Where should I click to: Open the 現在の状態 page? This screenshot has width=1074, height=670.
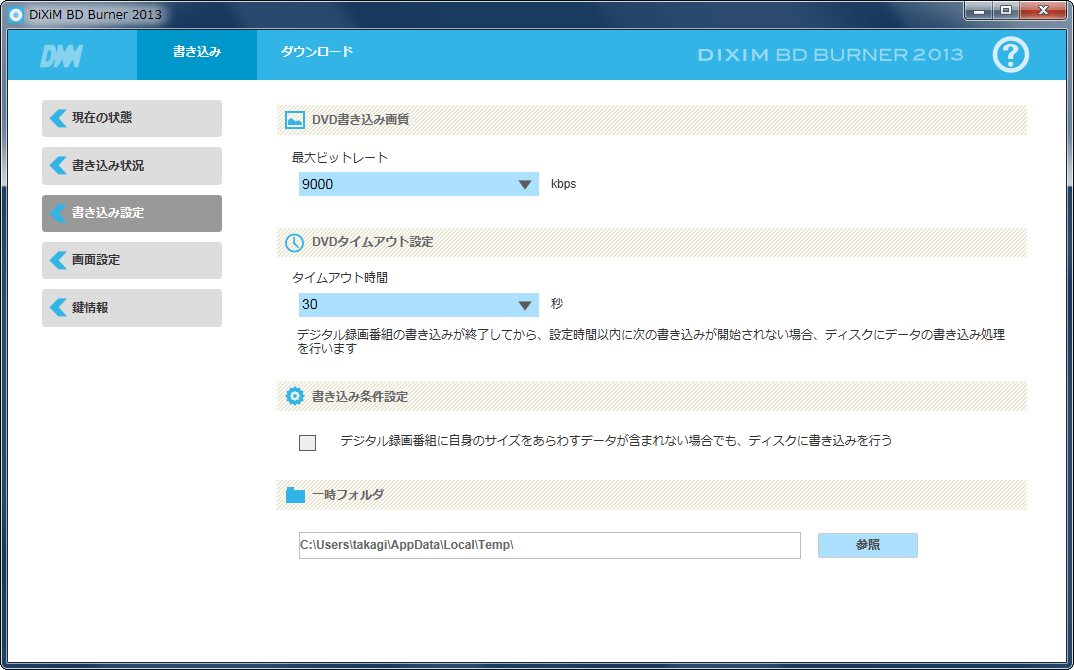[x=132, y=118]
